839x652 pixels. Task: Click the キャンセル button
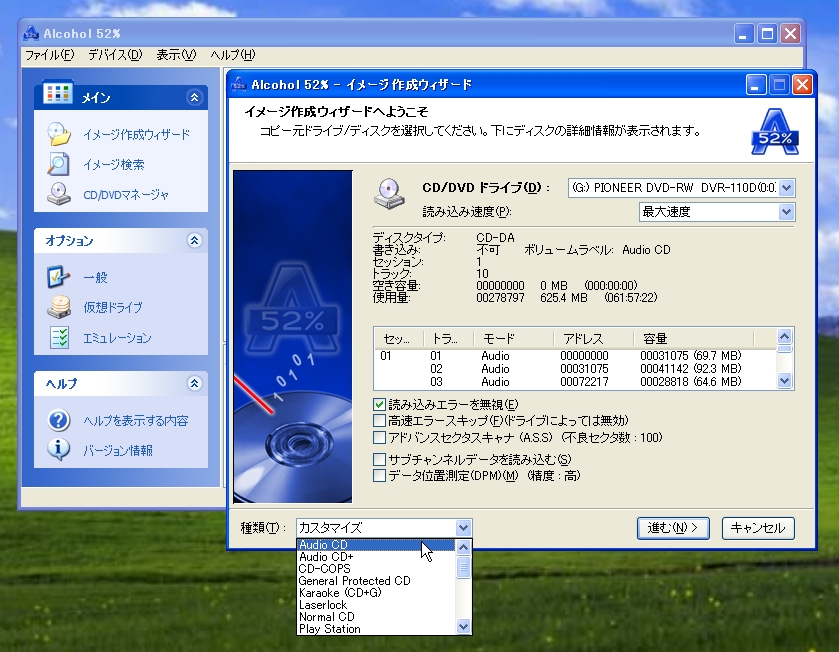coord(758,528)
